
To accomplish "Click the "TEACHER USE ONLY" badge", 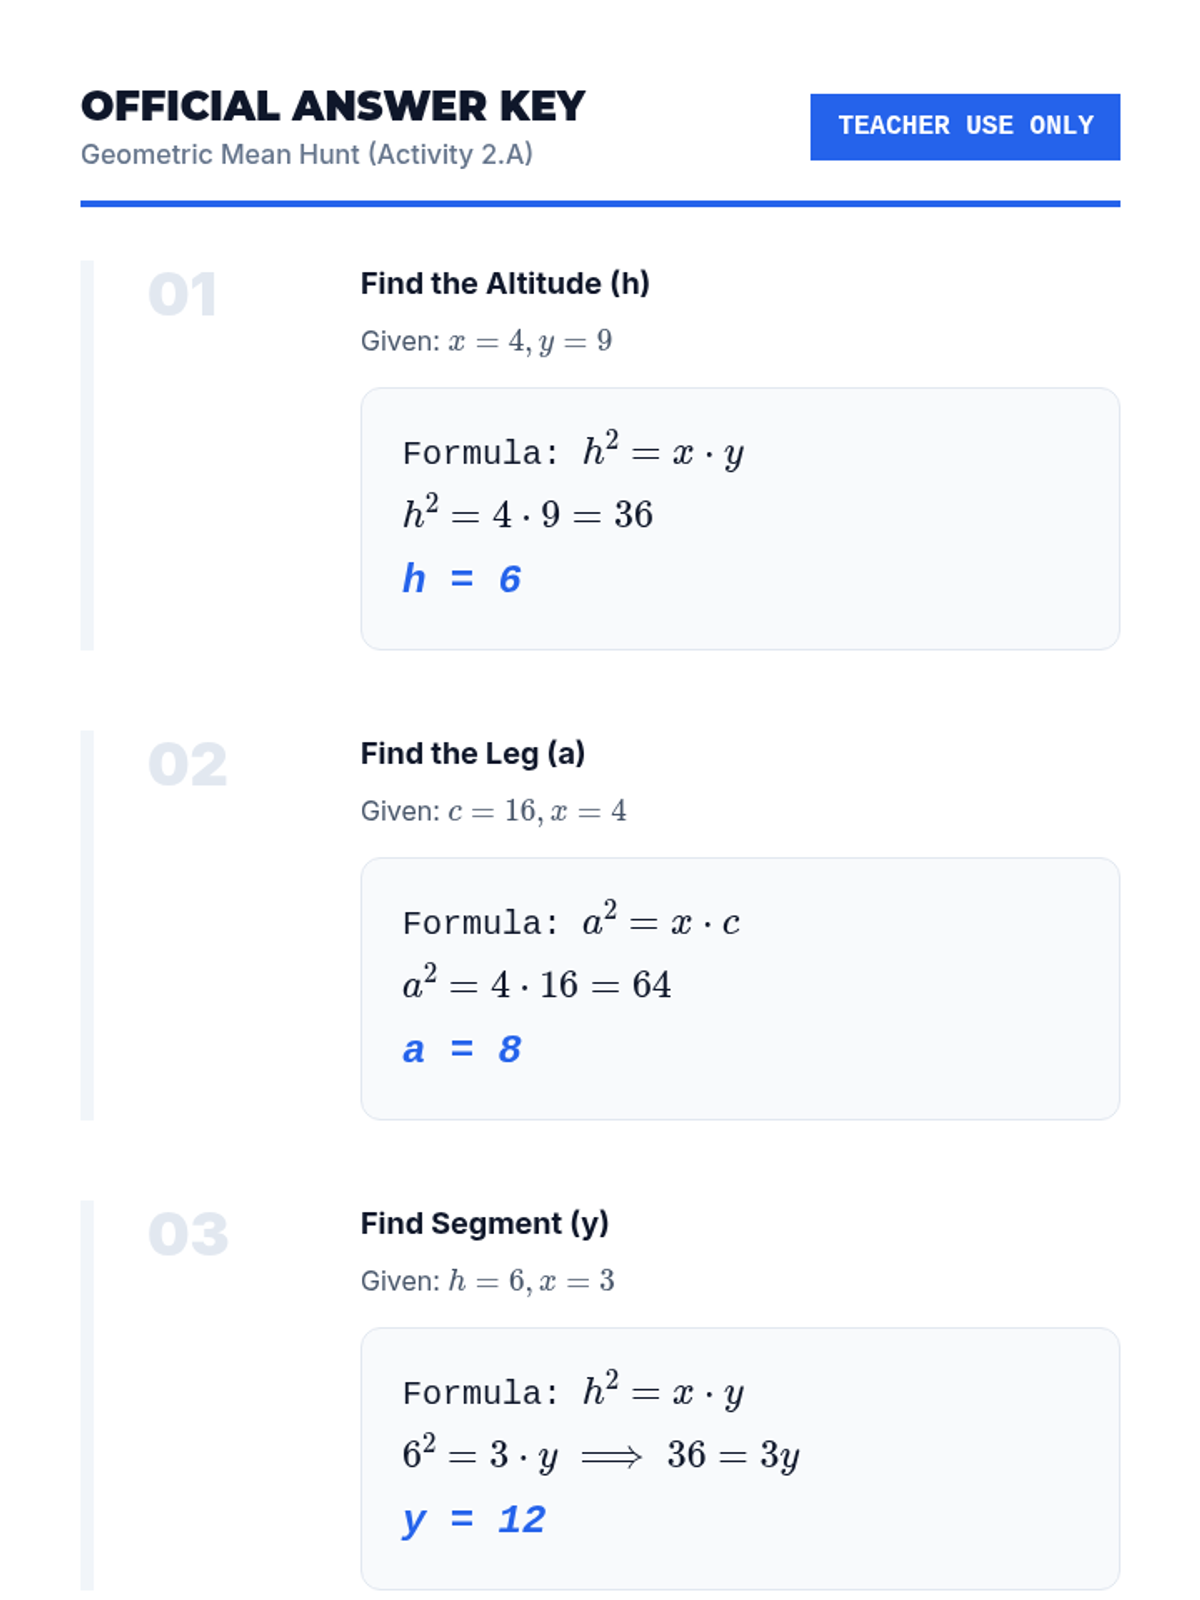I will coord(965,126).
